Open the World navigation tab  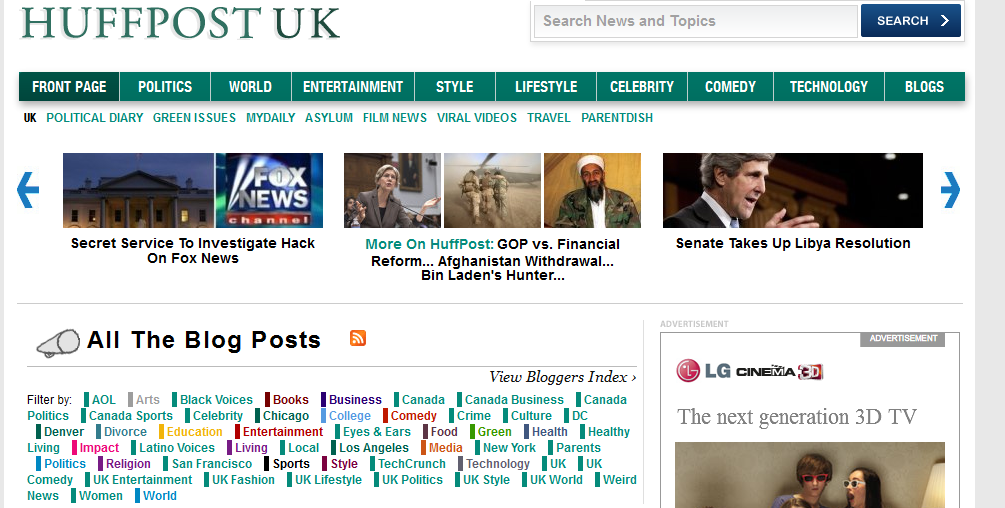[251, 86]
